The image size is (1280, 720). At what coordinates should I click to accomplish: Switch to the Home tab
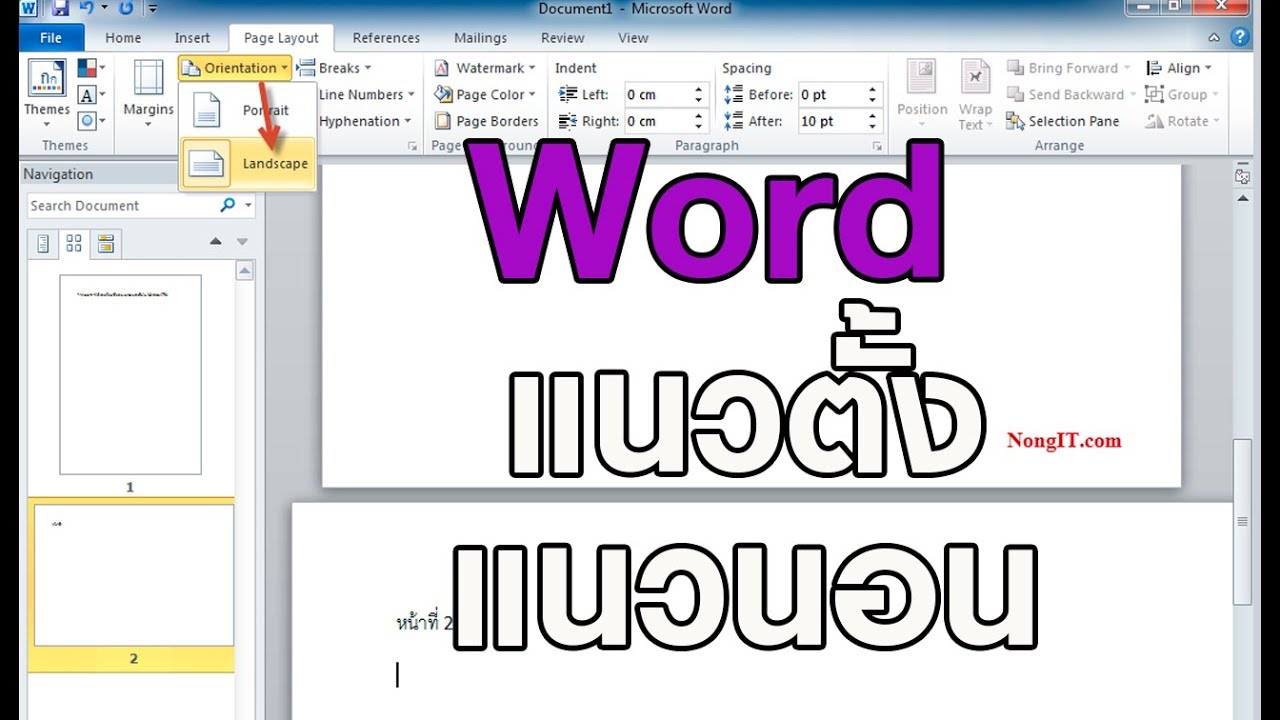click(x=123, y=38)
